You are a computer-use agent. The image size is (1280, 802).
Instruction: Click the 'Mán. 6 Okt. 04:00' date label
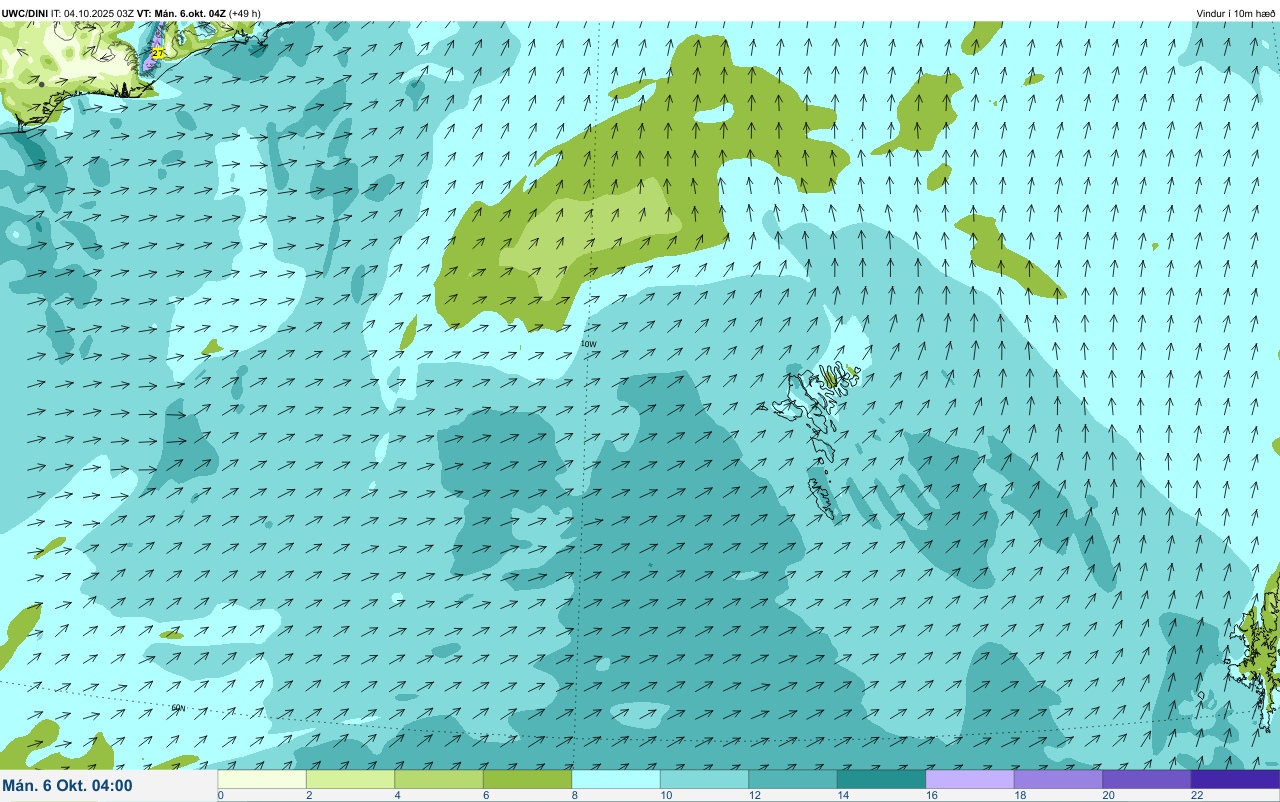68,785
